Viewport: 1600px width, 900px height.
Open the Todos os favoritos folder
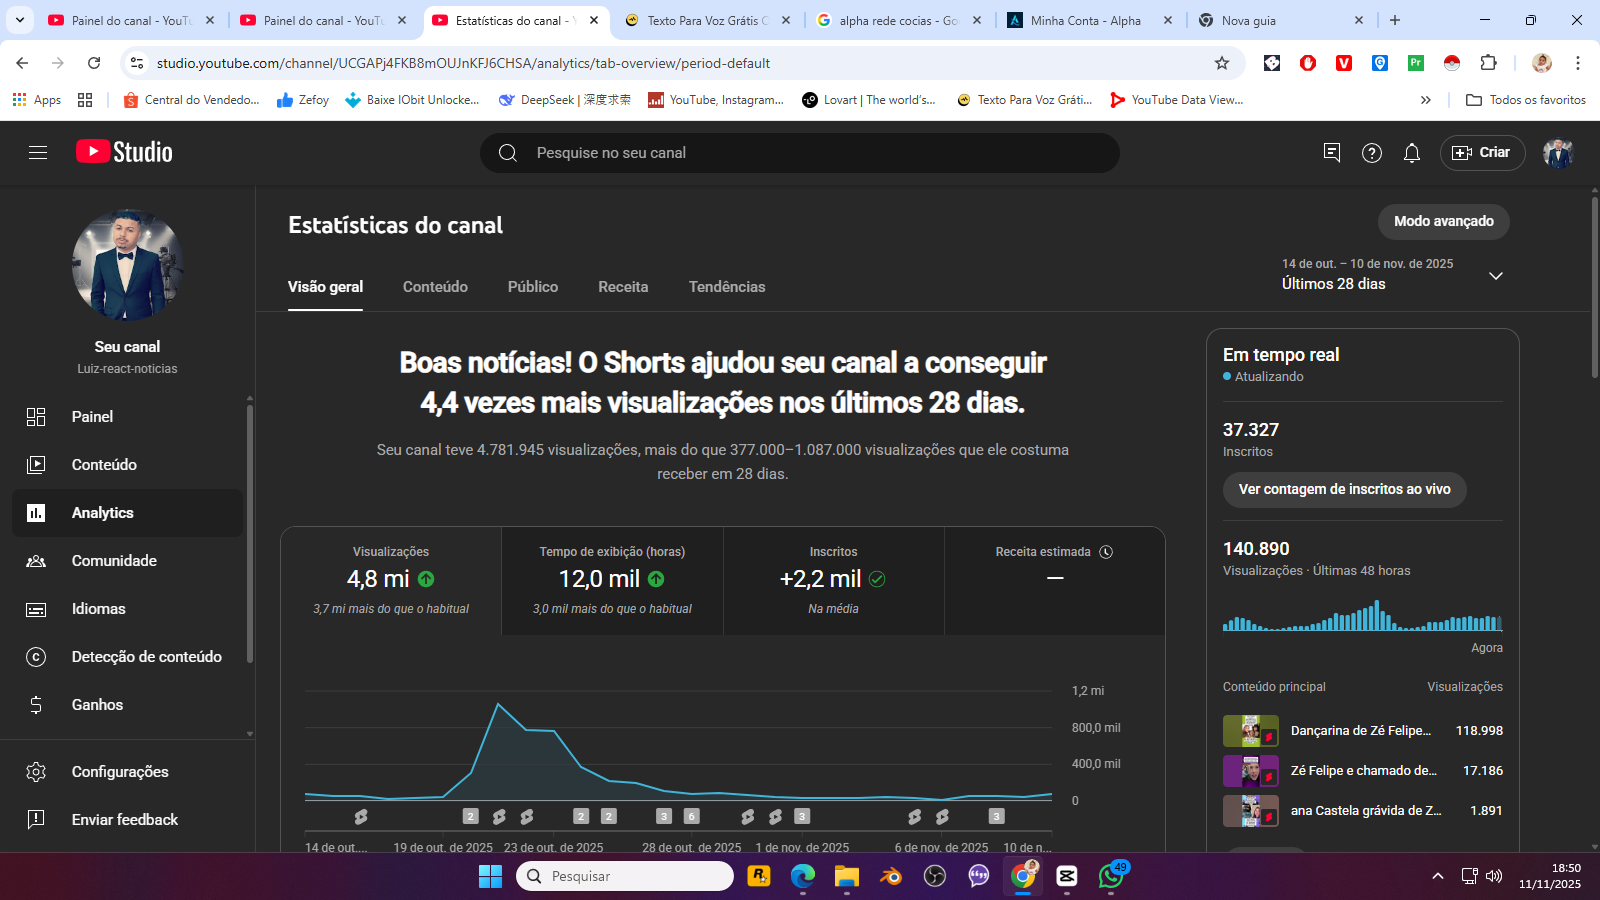click(1525, 100)
